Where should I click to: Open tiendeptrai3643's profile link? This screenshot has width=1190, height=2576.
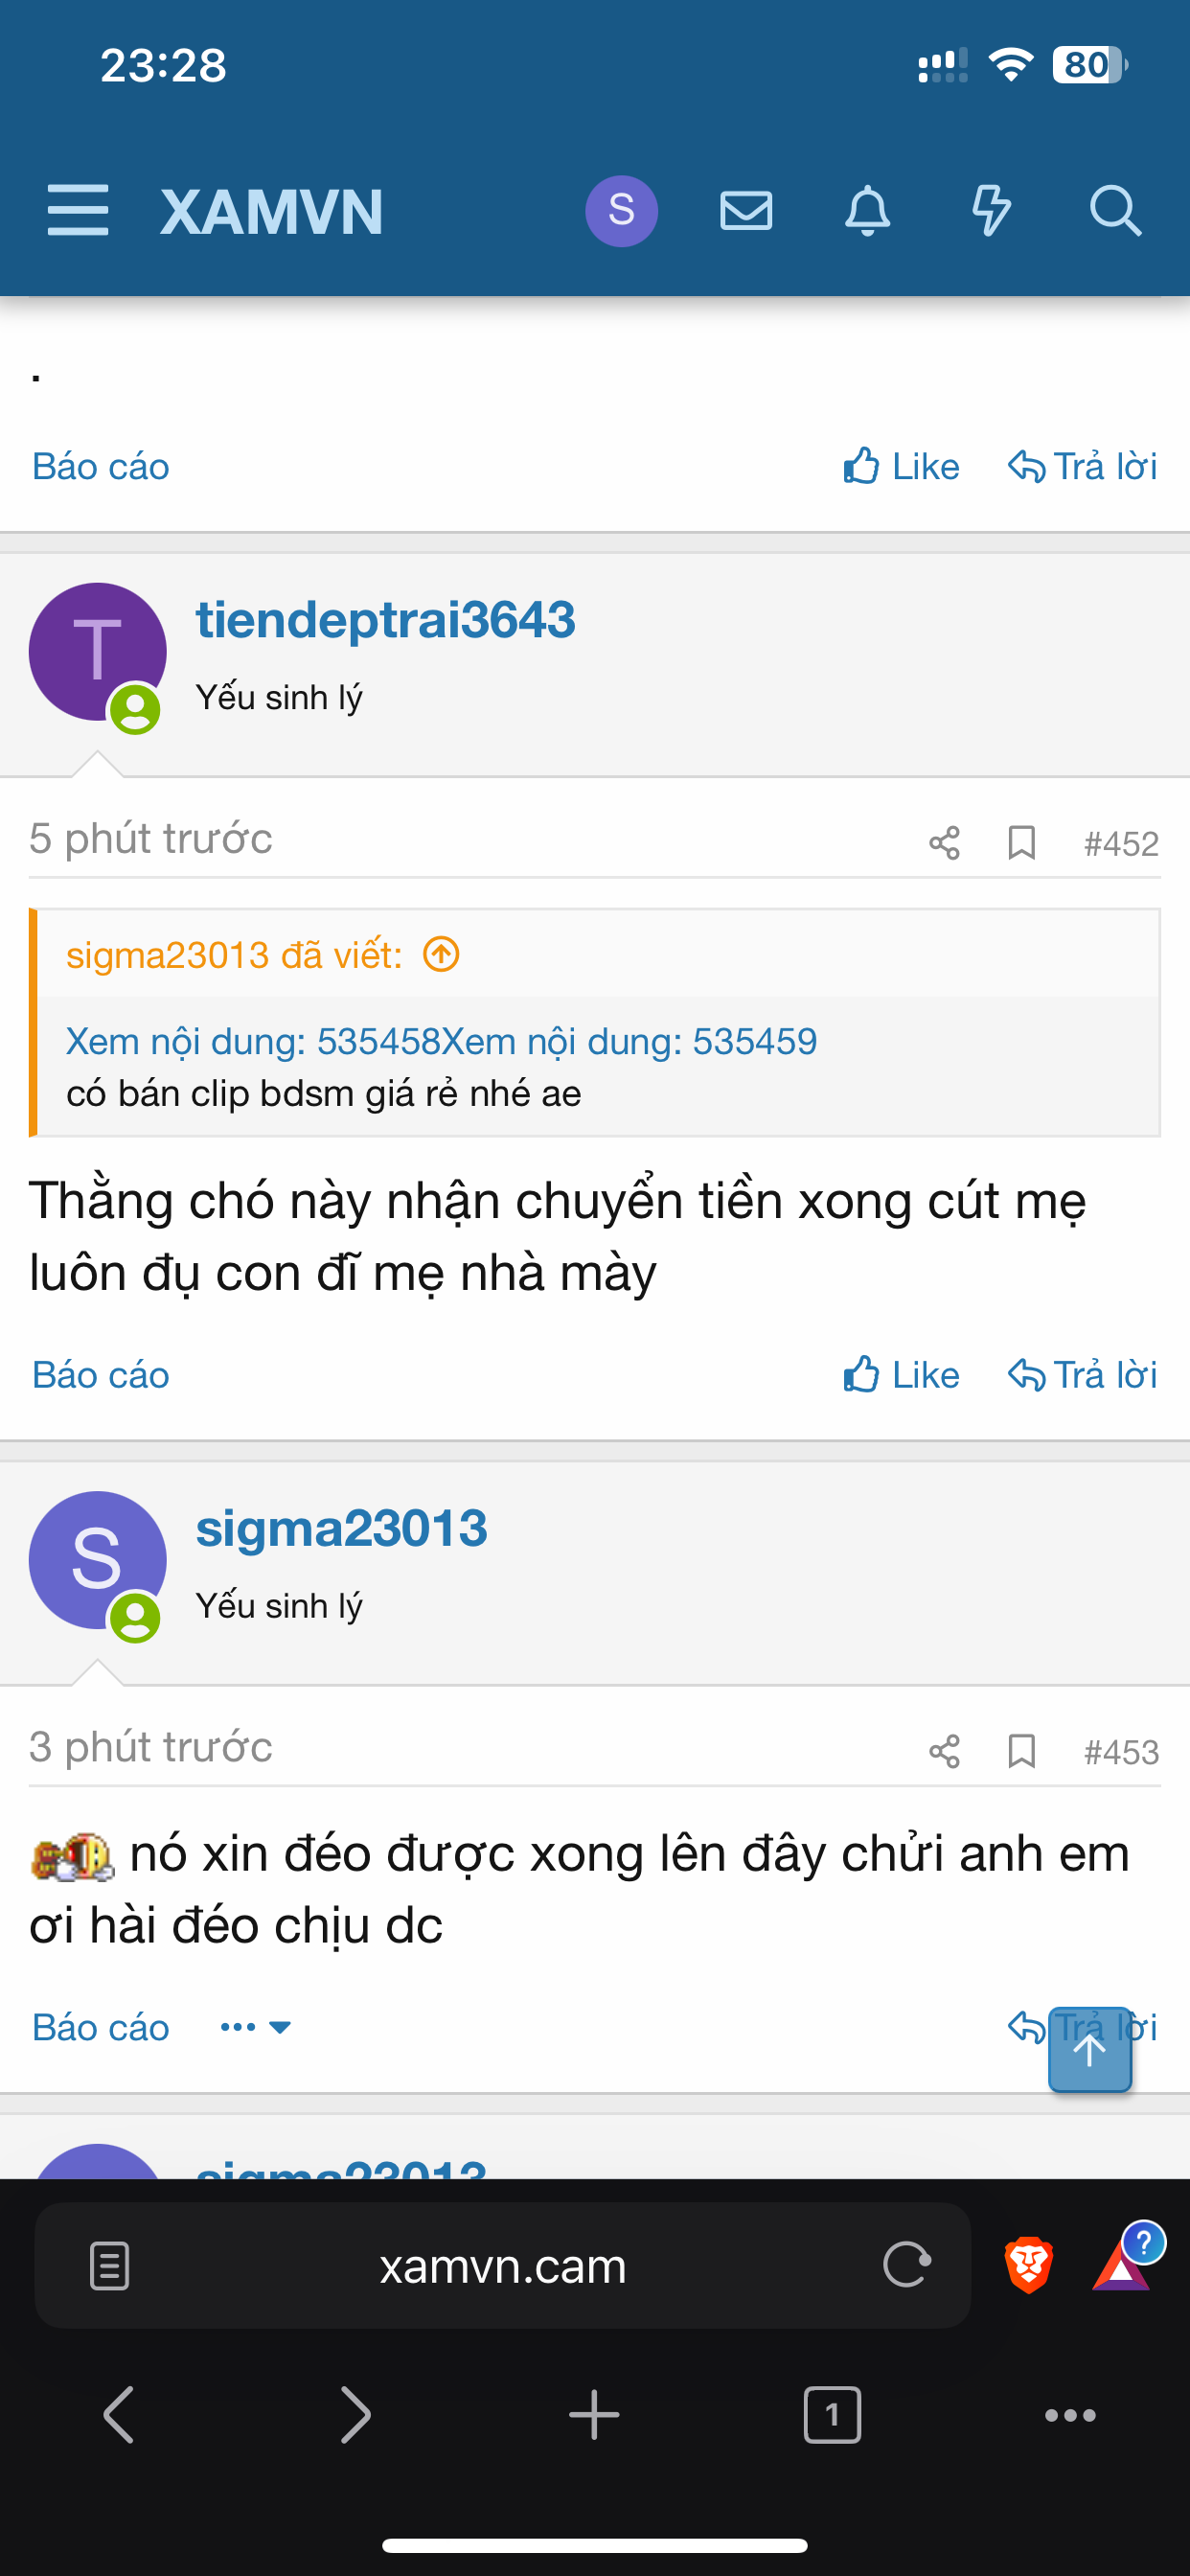pyautogui.click(x=385, y=620)
